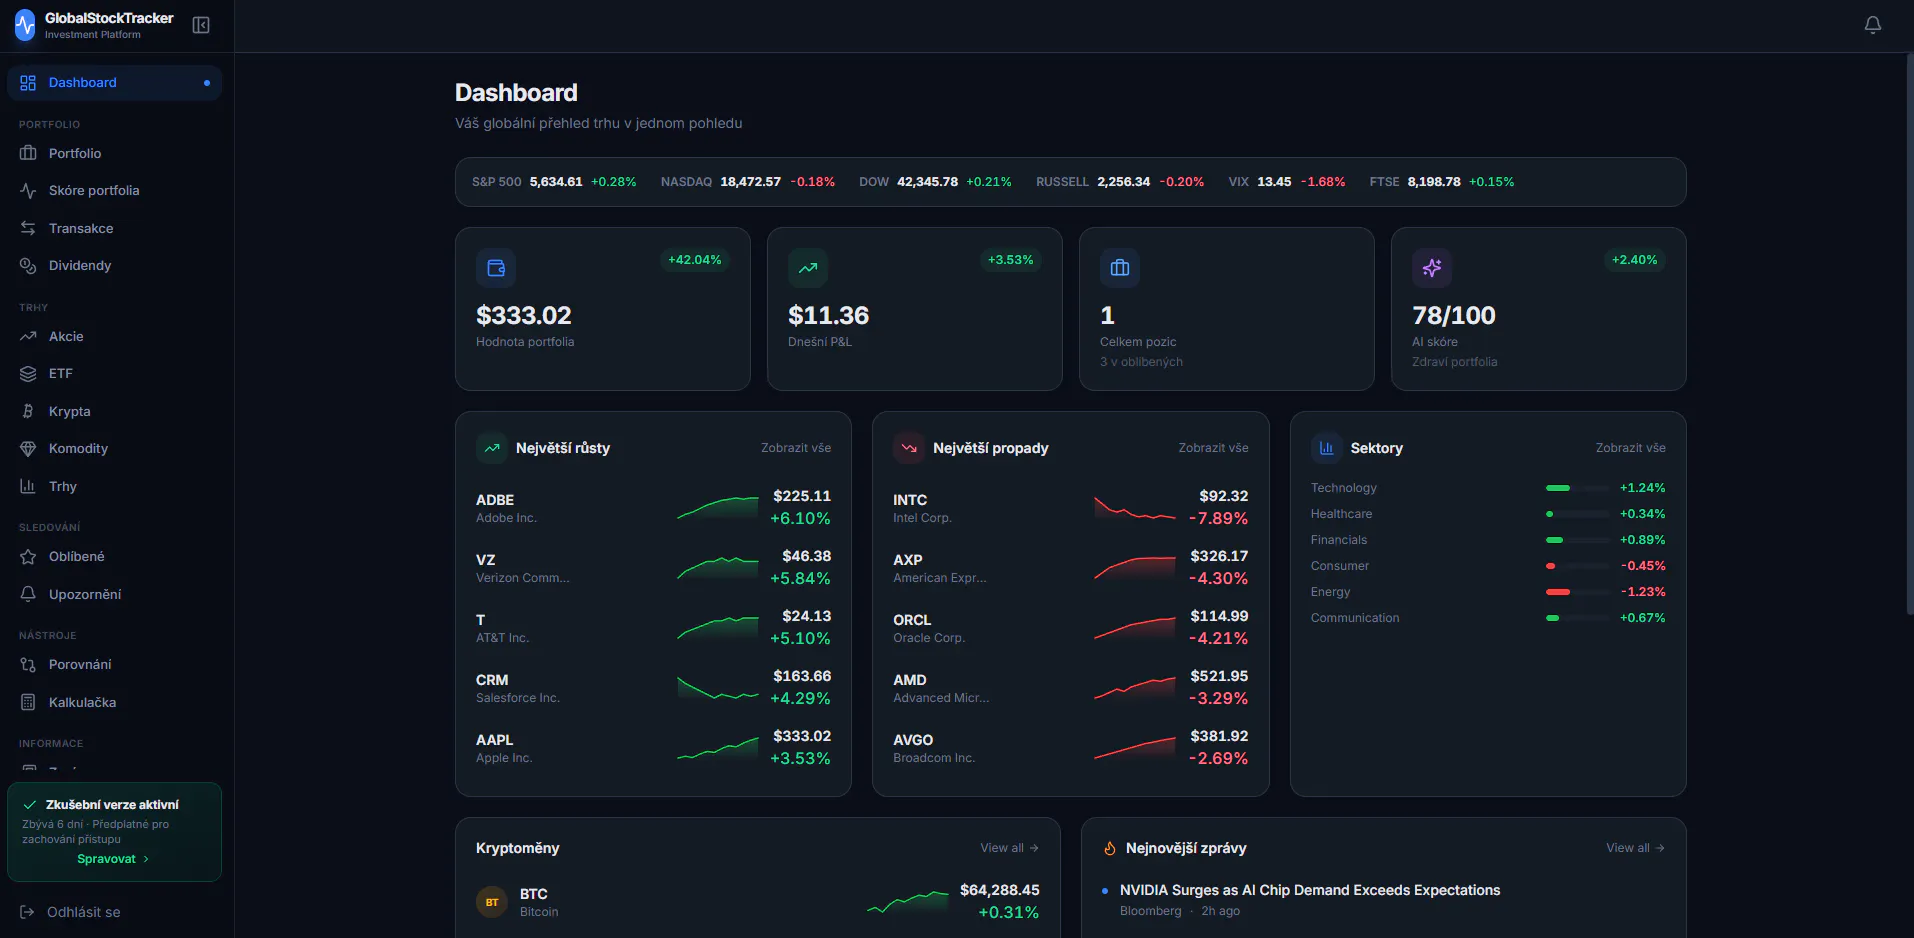Click Zobrazit vše in Sektory panel
The image size is (1914, 938).
(1630, 448)
